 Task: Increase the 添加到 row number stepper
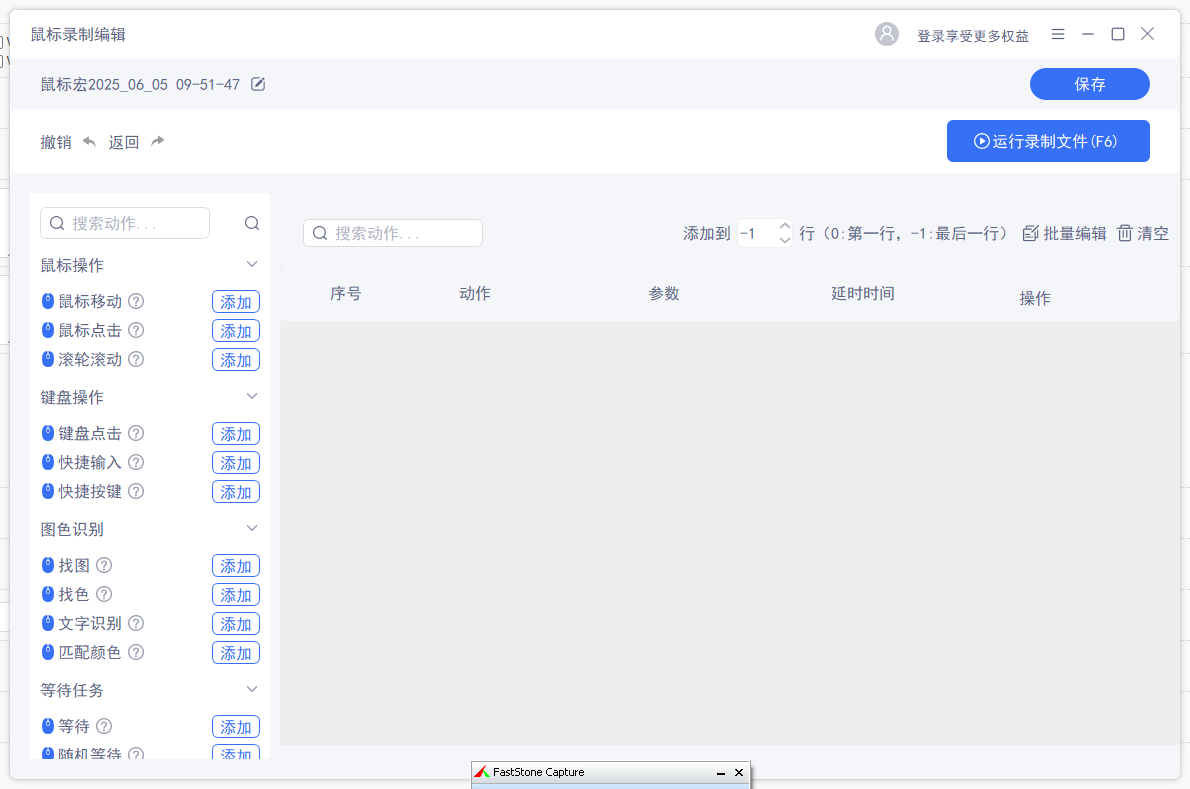(785, 227)
